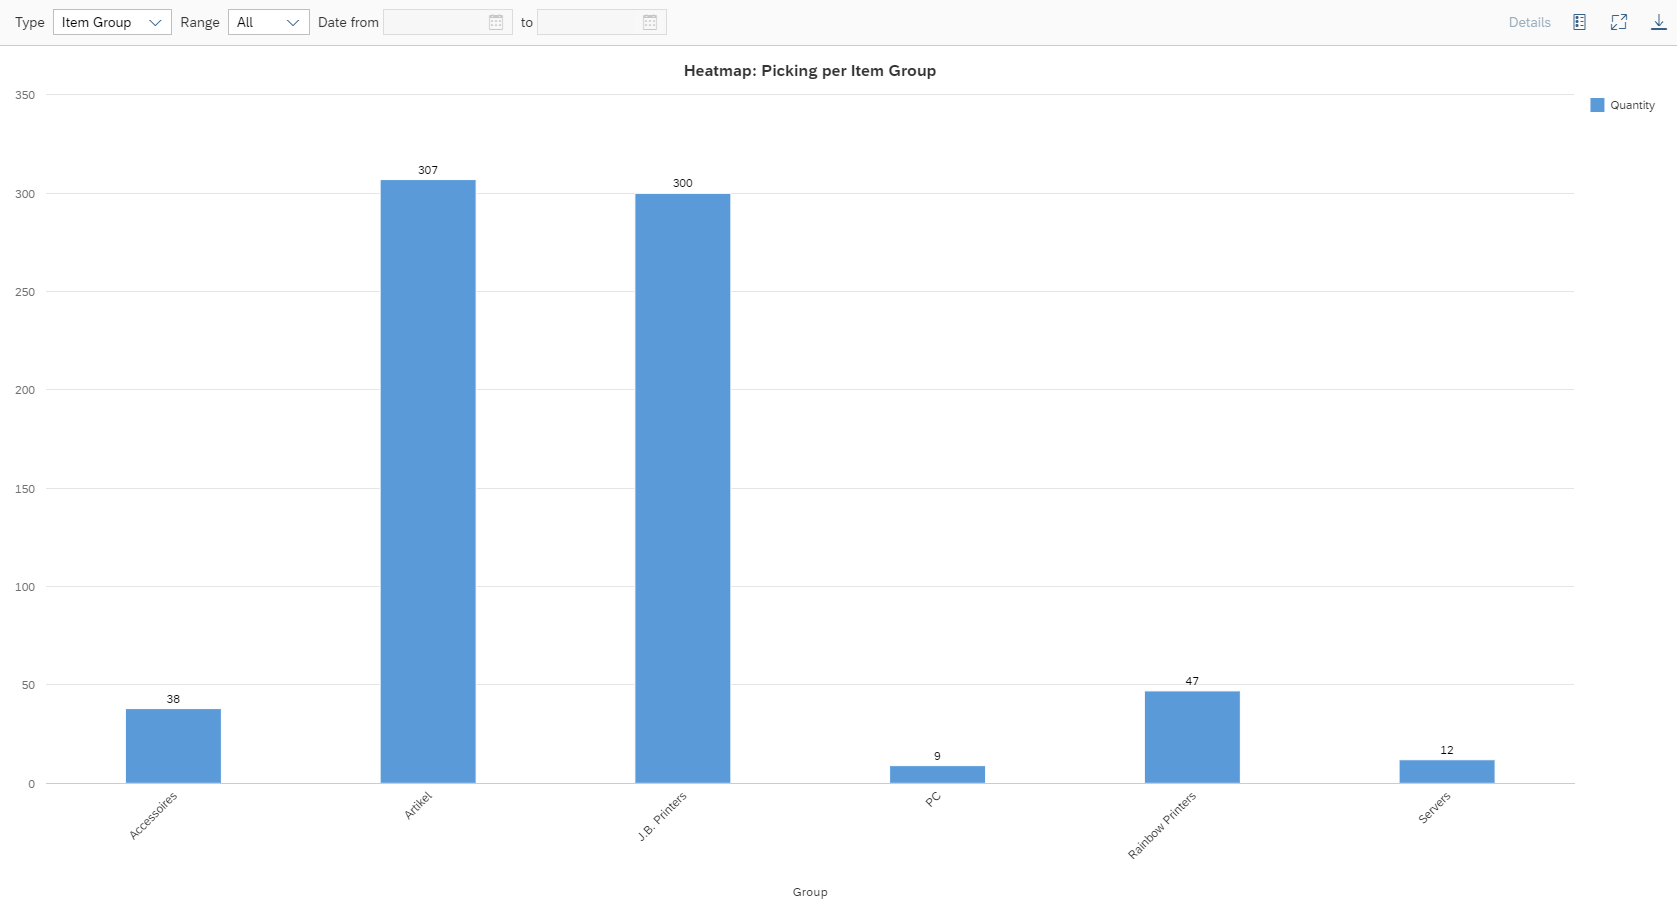Open the chart in full screen

click(x=1619, y=22)
